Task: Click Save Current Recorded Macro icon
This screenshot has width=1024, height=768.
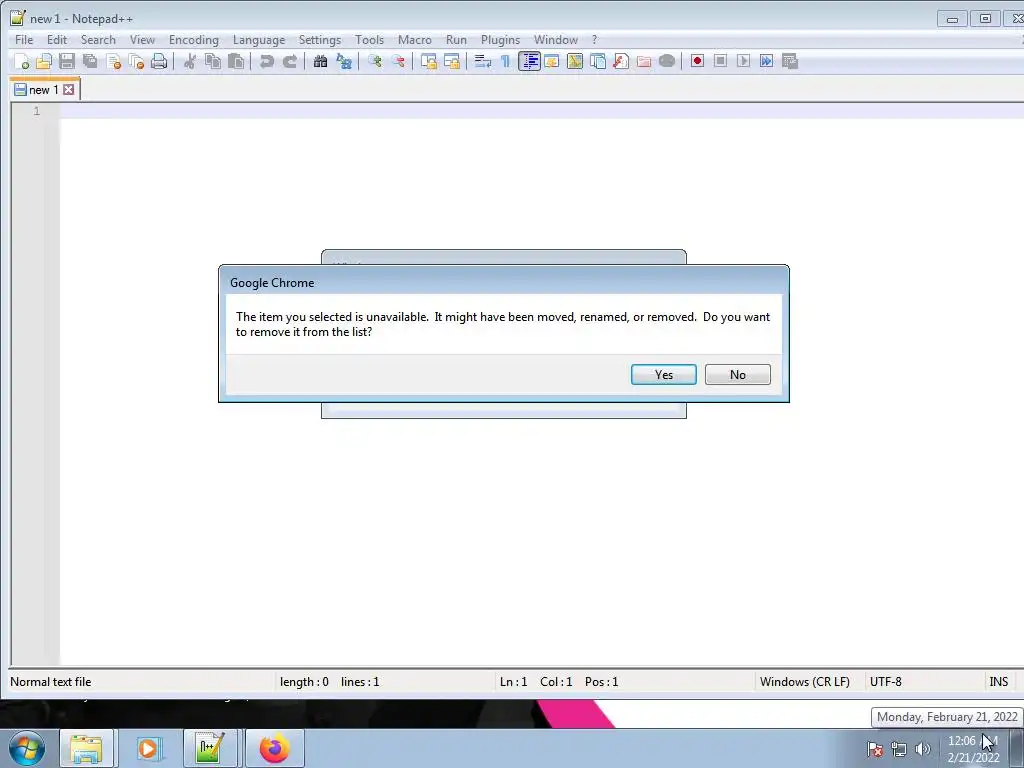Action: tap(790, 61)
